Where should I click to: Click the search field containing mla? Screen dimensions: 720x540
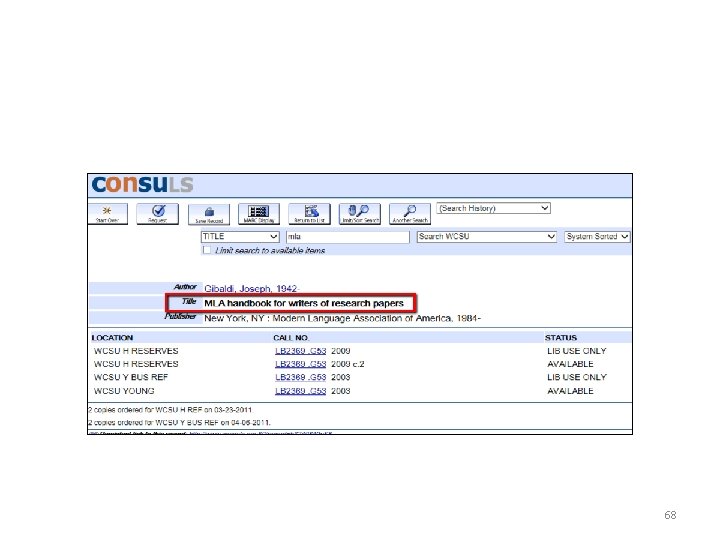pyautogui.click(x=348, y=237)
